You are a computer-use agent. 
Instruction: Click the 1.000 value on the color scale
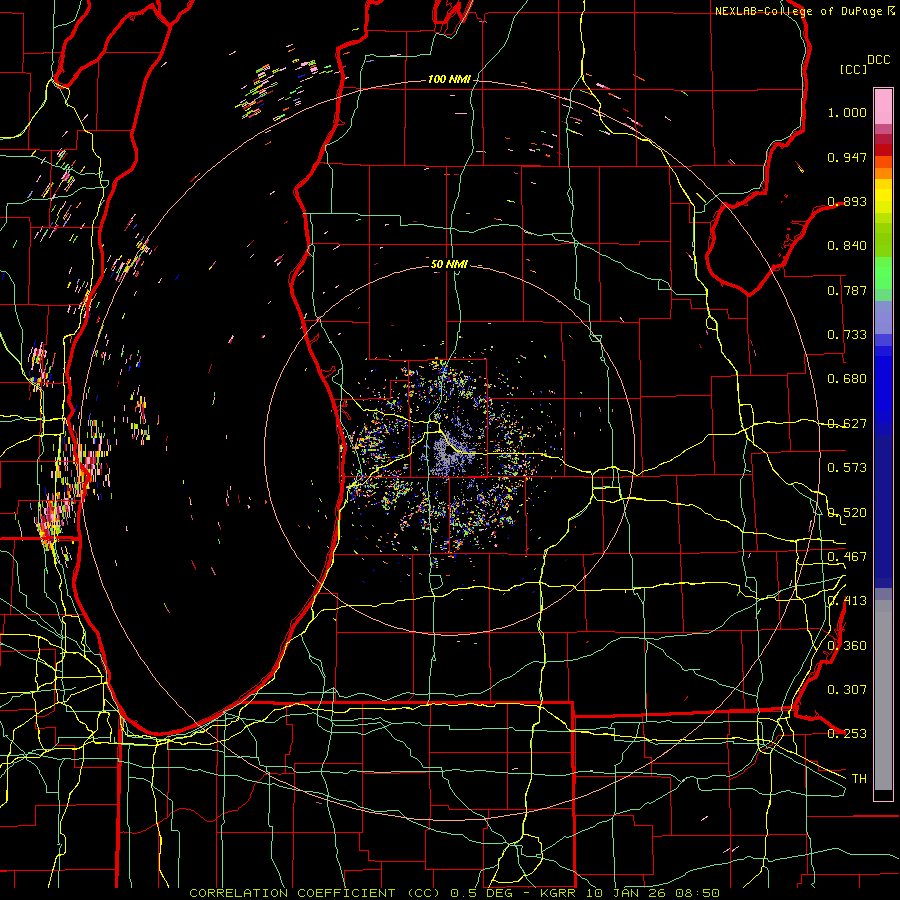tap(847, 112)
